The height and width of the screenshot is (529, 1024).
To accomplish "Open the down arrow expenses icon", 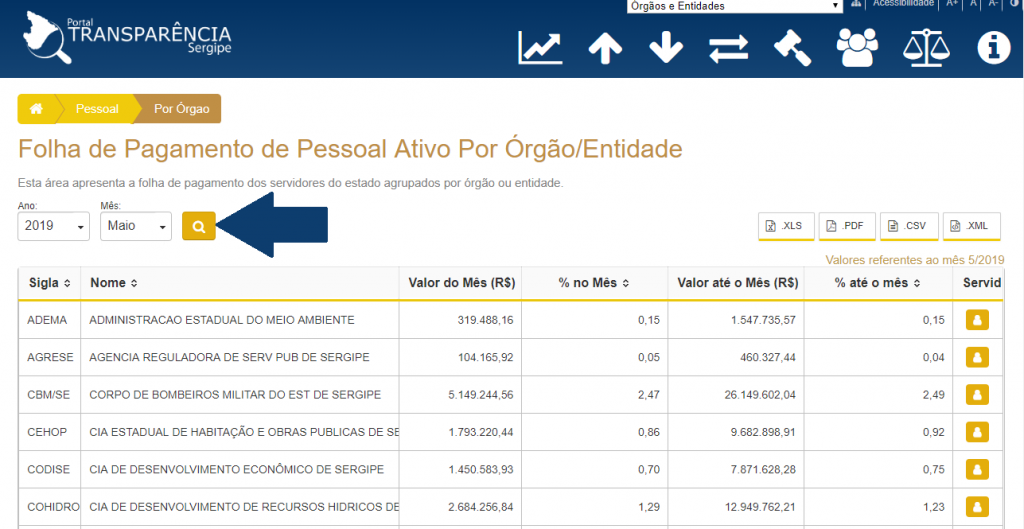I will (666, 48).
